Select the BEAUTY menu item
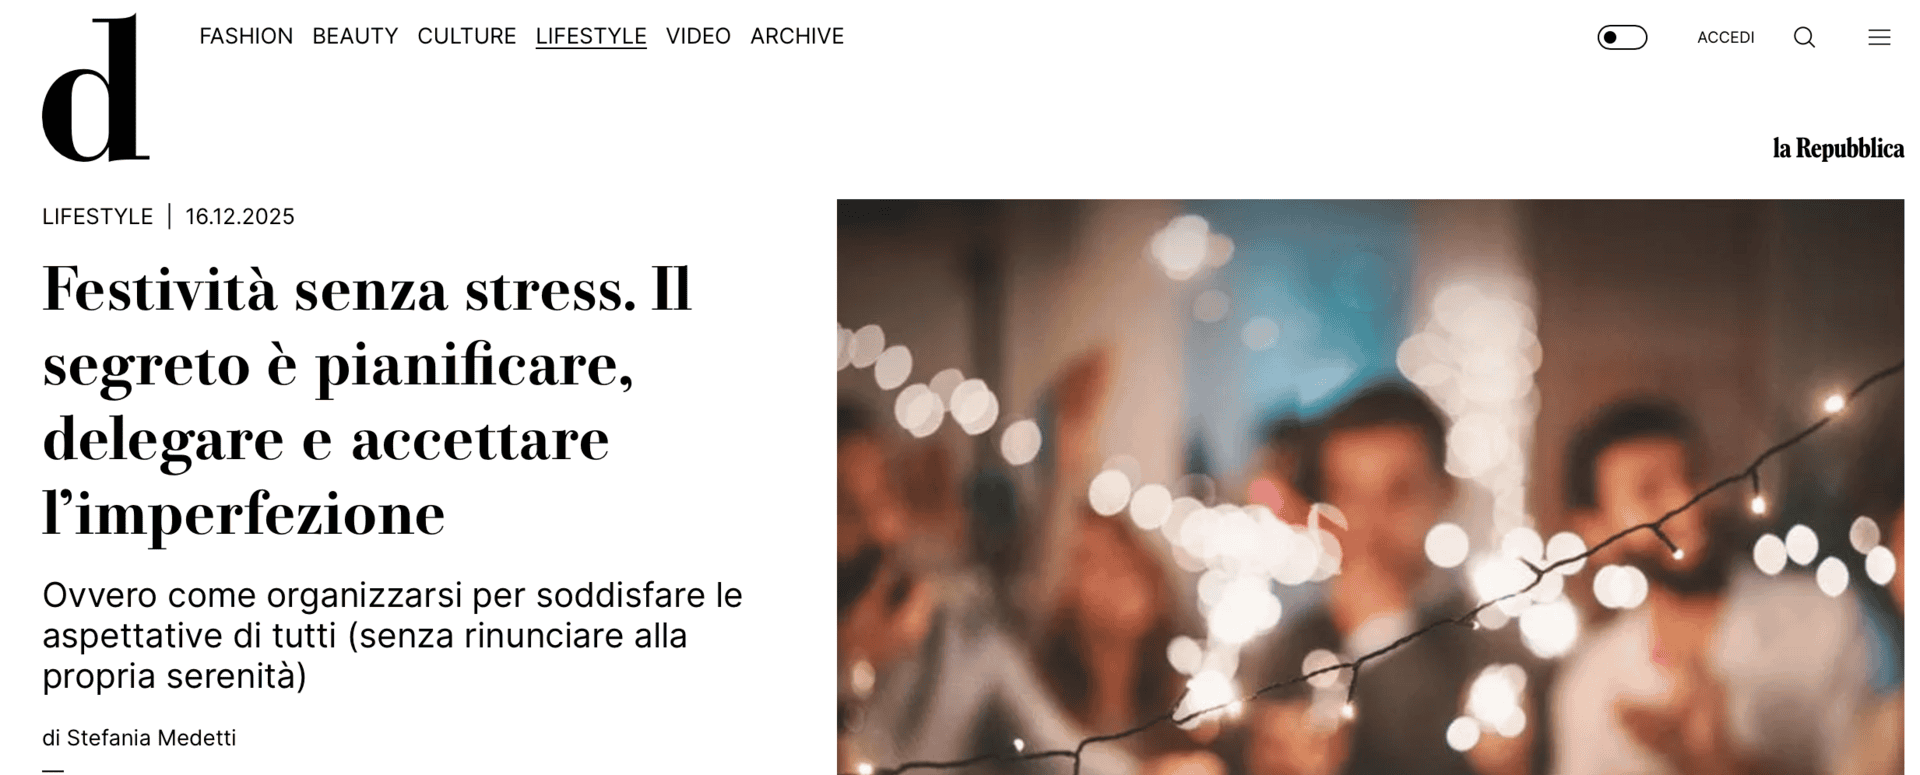 tap(355, 36)
